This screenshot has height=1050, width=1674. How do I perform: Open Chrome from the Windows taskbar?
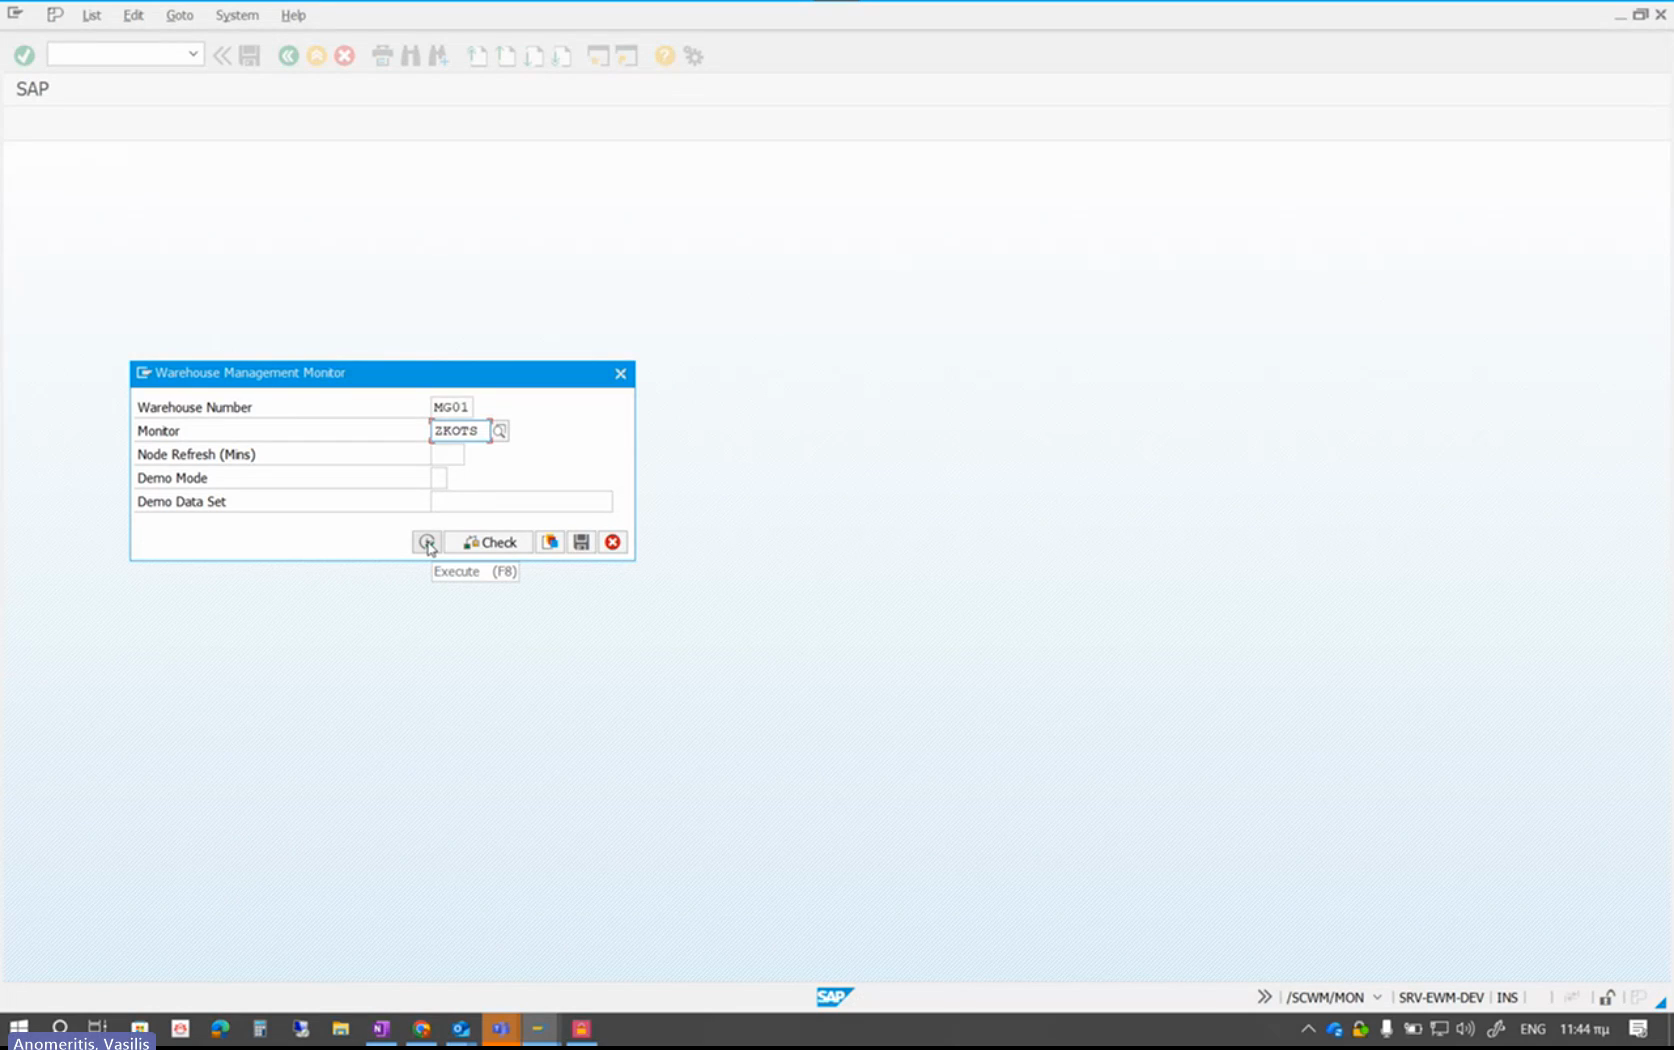click(x=421, y=1029)
